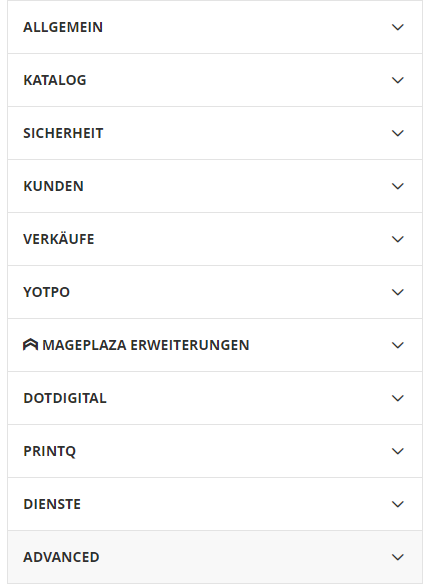
Task: Select the YOTPO label
Action: (47, 292)
